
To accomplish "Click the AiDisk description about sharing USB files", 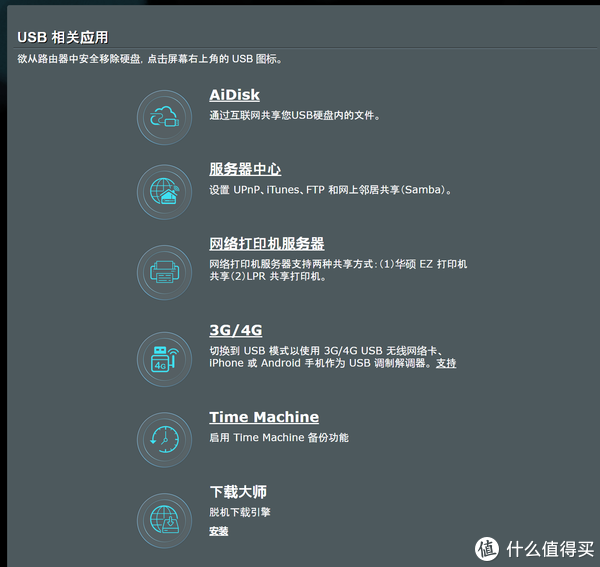I will (x=295, y=115).
